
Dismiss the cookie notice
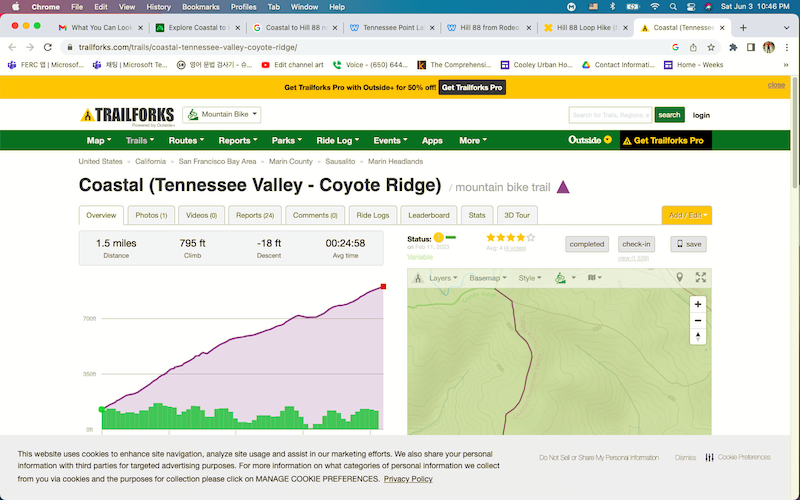pyautogui.click(x=685, y=458)
